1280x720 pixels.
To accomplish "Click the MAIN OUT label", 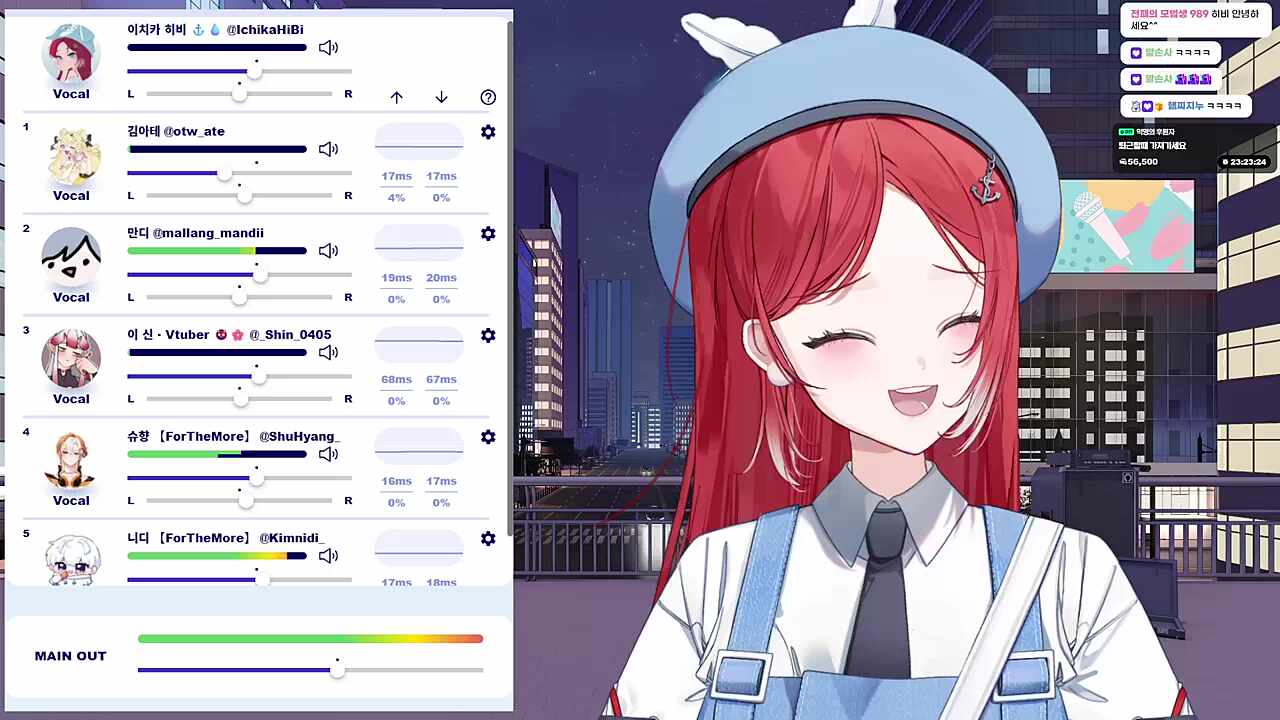I will click(70, 656).
